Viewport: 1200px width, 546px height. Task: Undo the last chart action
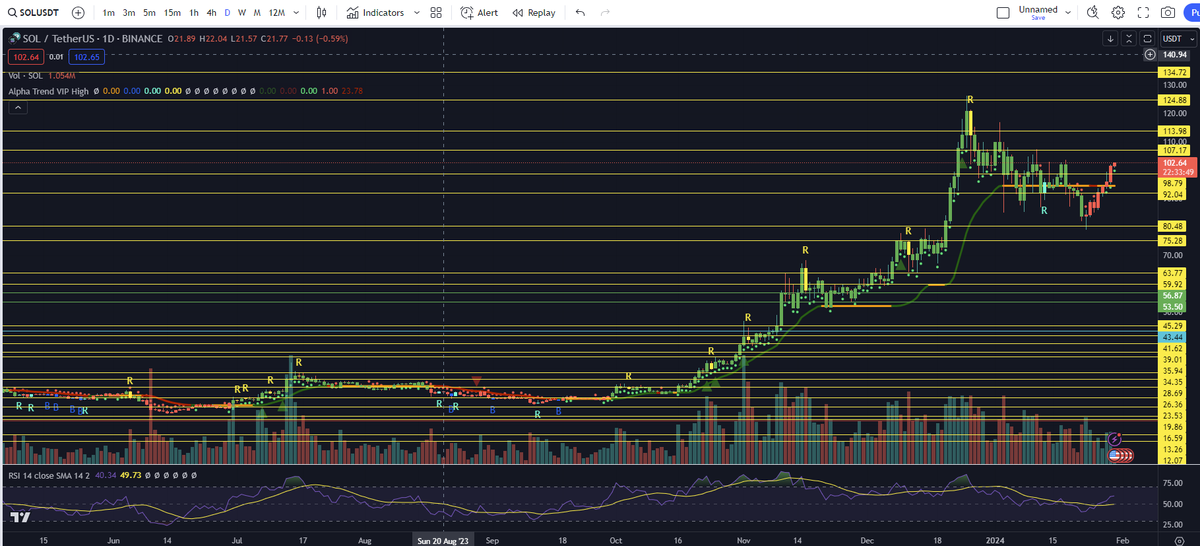point(581,13)
